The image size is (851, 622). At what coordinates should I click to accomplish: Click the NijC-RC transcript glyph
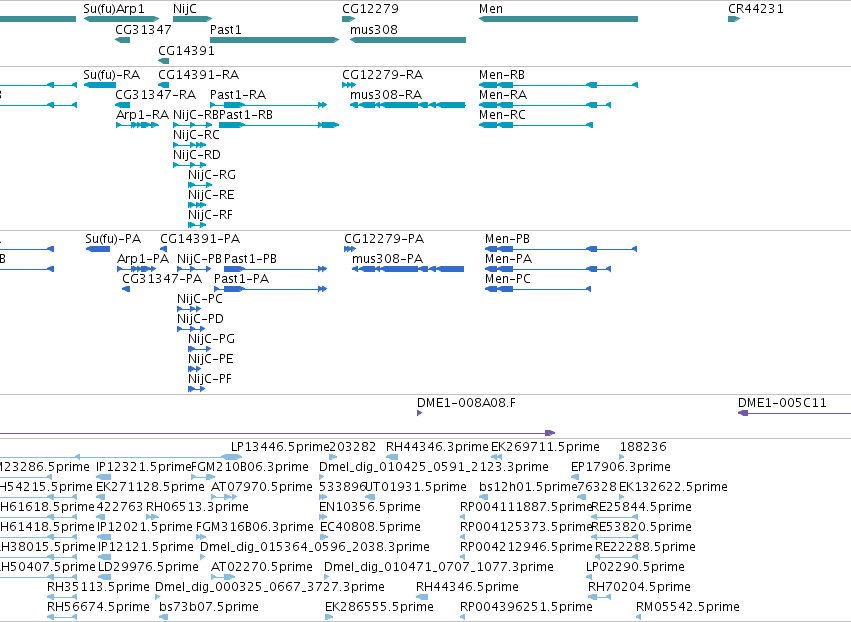tap(189, 145)
